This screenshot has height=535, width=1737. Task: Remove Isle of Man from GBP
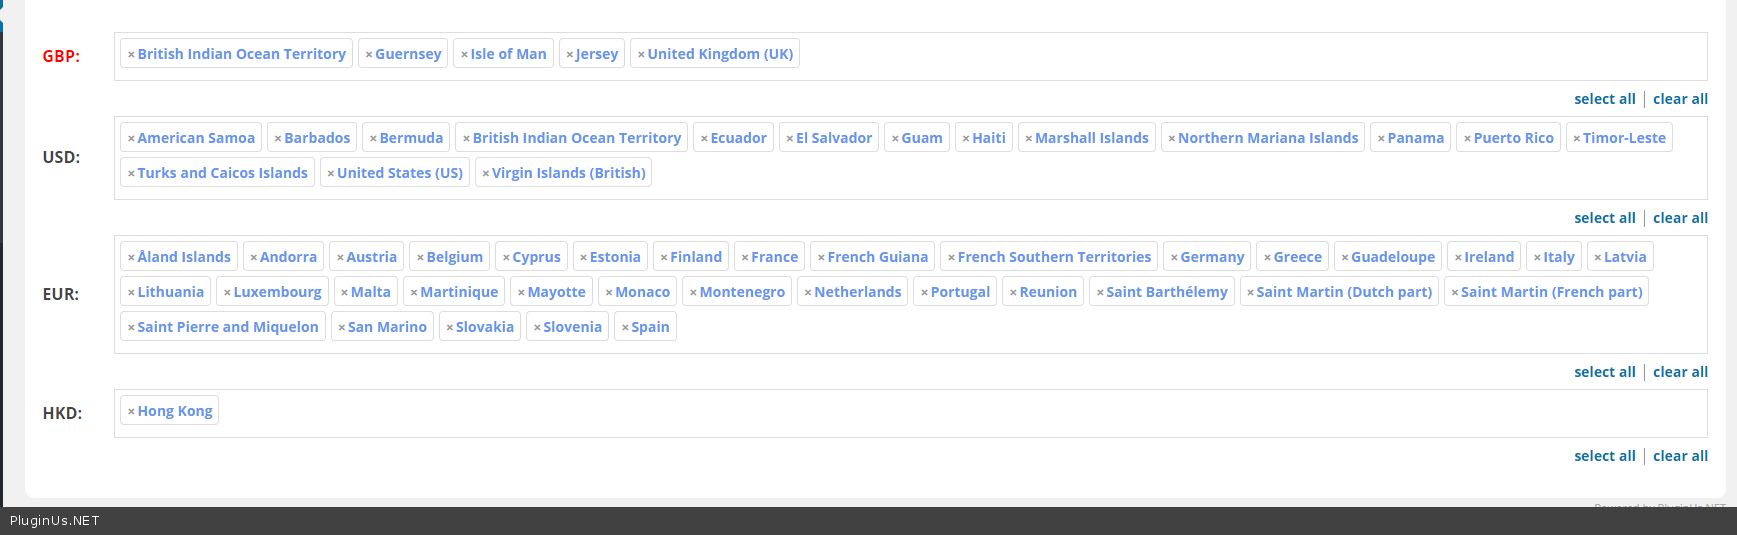tap(464, 55)
